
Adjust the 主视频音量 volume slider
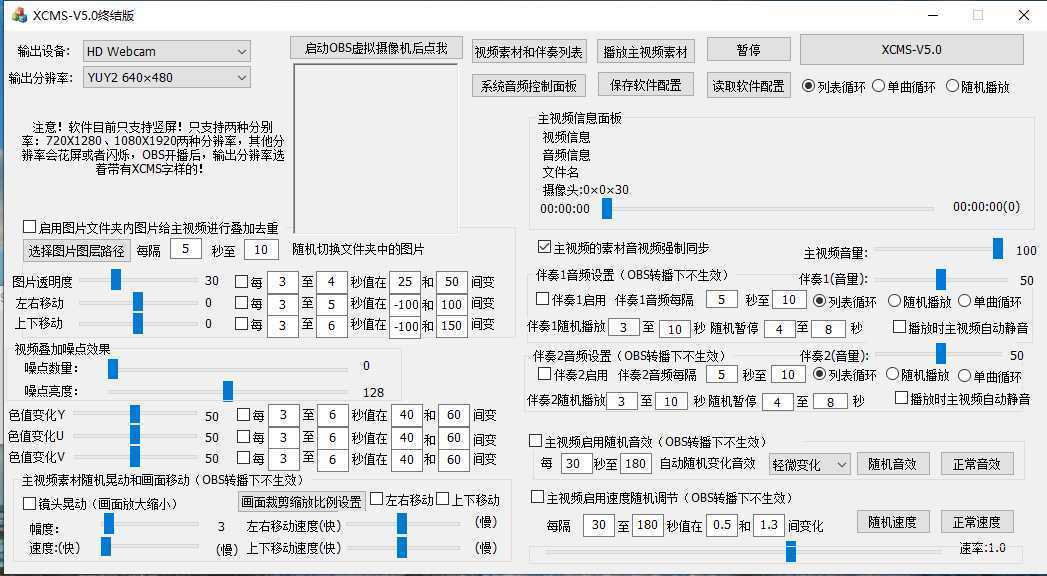[996, 248]
